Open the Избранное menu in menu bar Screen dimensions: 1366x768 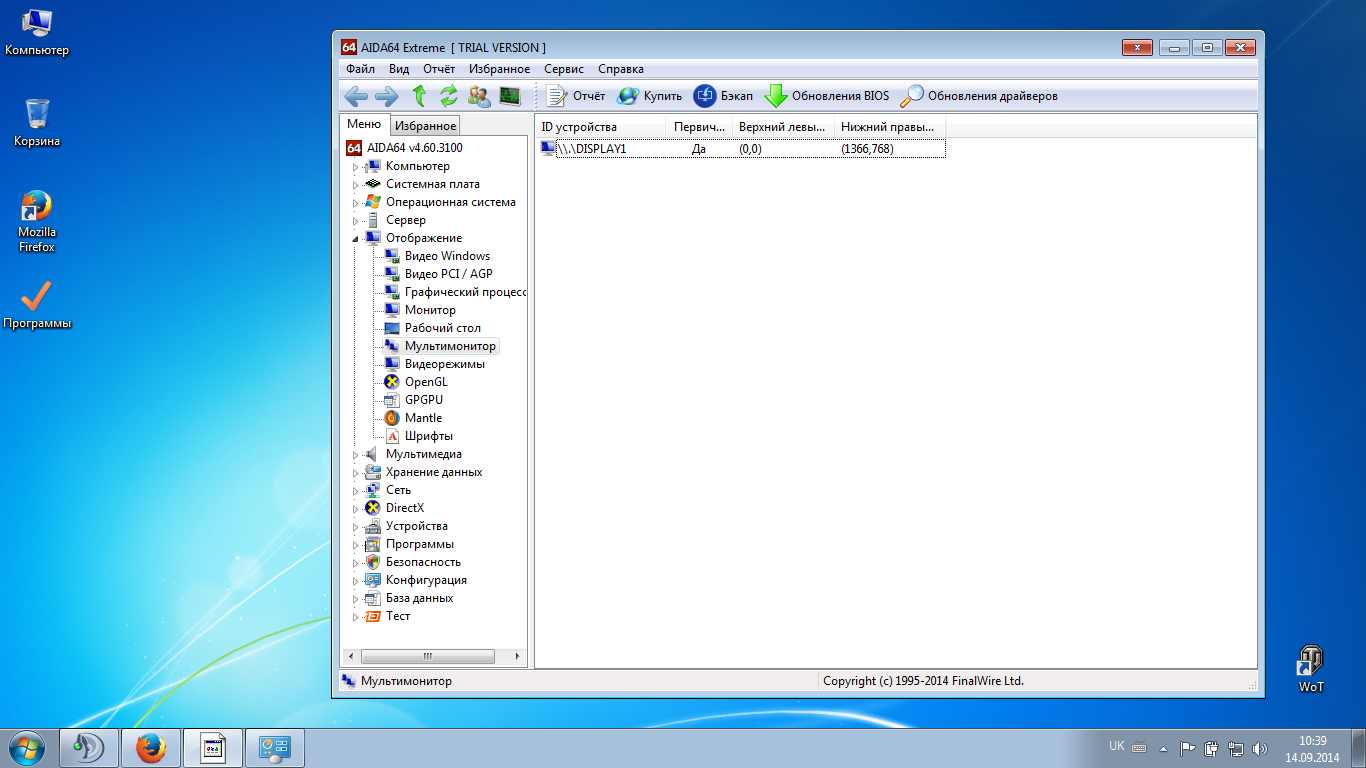499,69
